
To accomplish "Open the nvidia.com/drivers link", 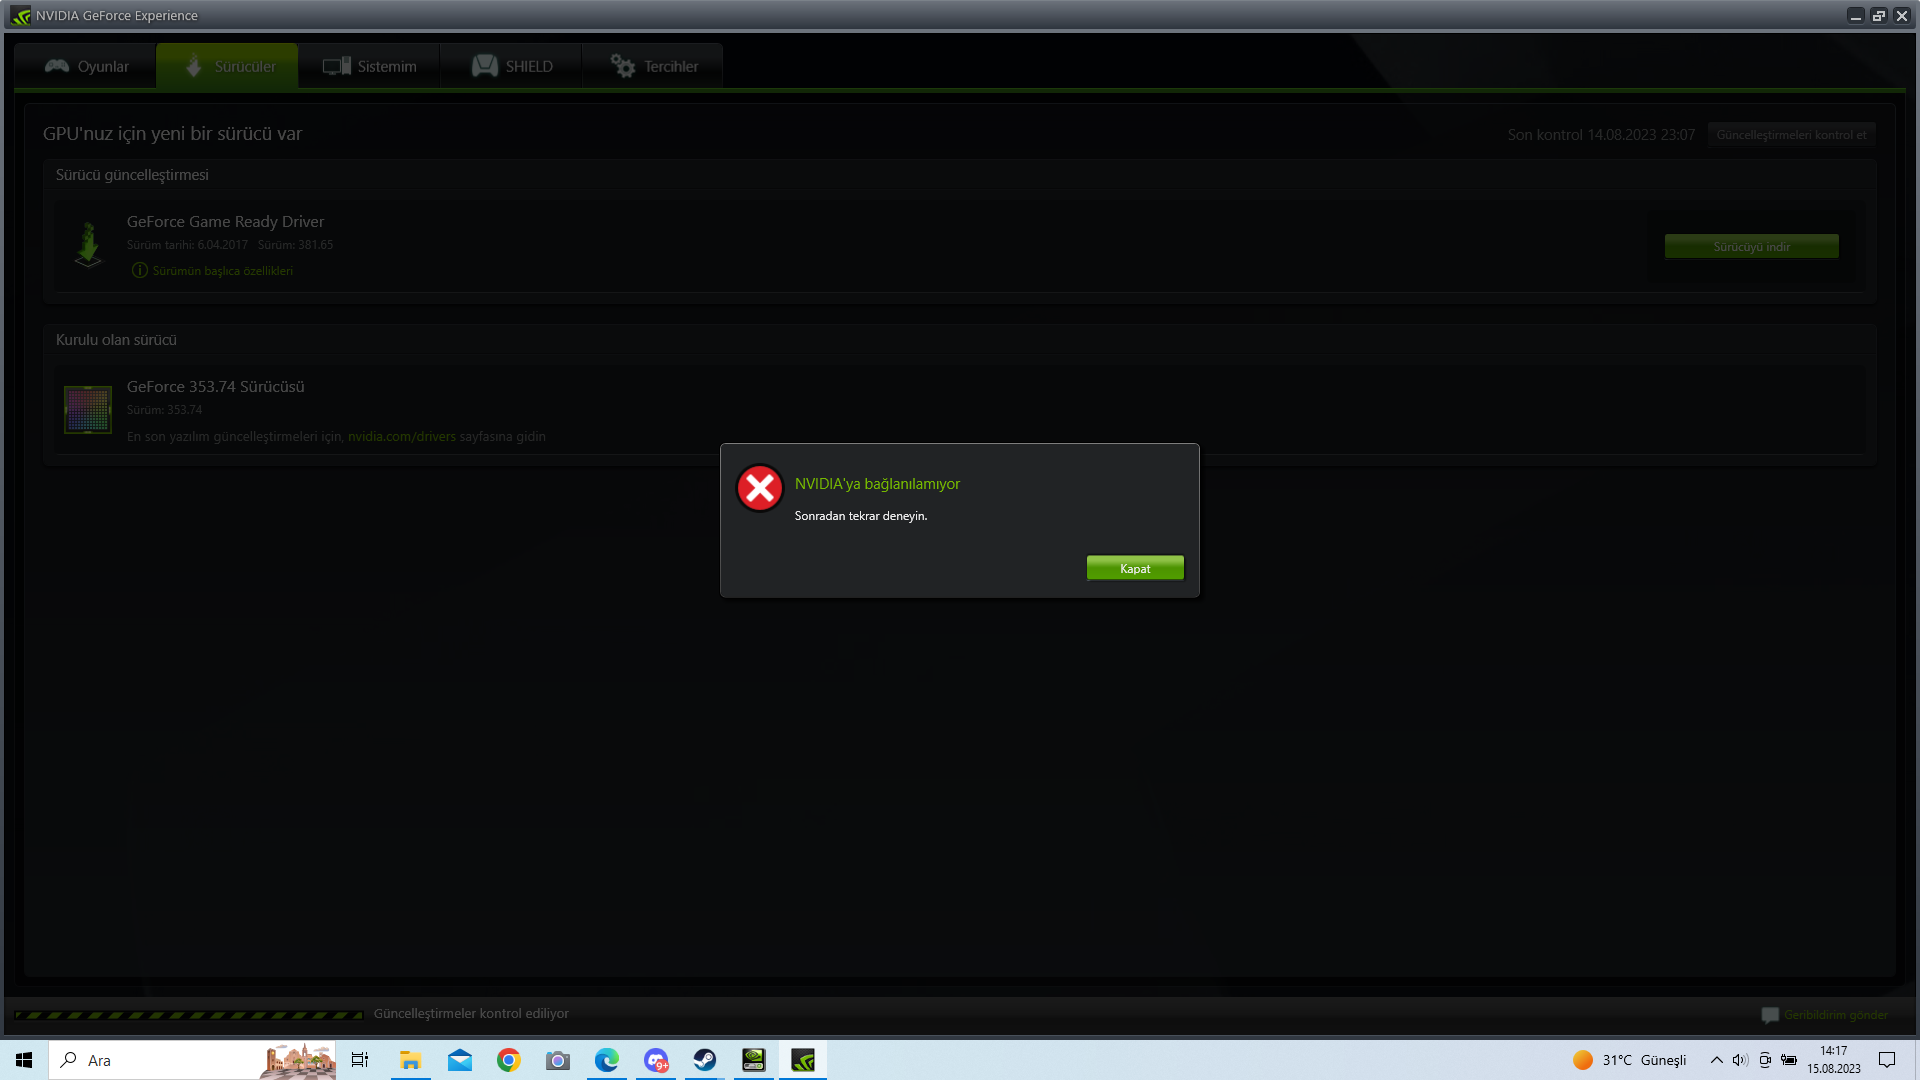I will 401,437.
